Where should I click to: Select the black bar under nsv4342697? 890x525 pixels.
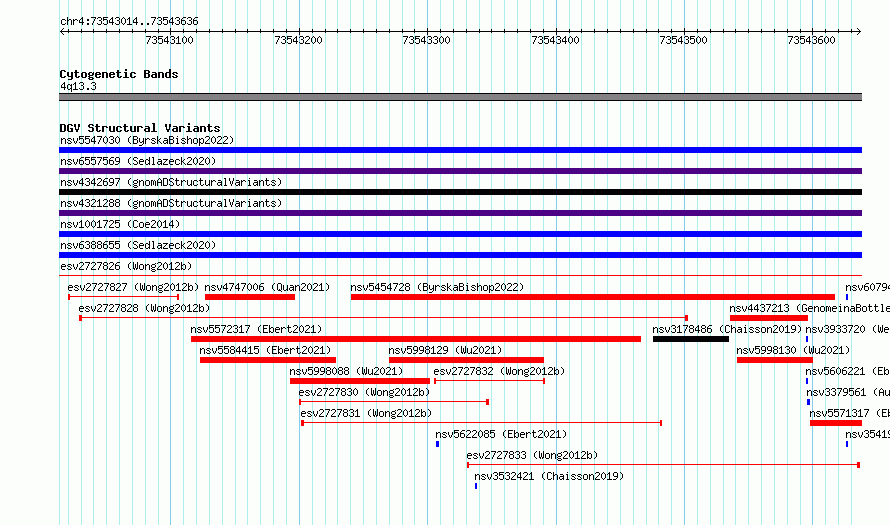click(x=460, y=192)
